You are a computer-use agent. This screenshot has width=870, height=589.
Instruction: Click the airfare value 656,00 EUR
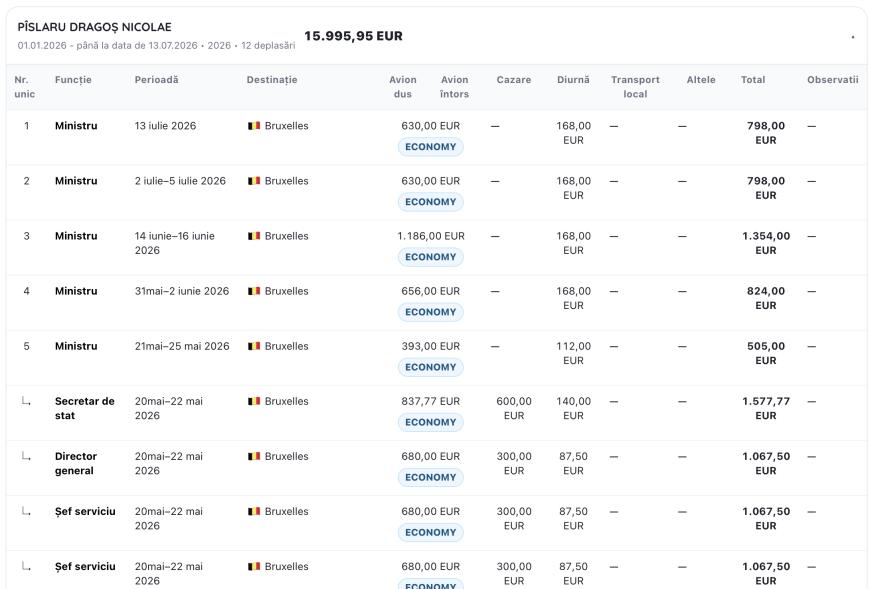coord(431,291)
